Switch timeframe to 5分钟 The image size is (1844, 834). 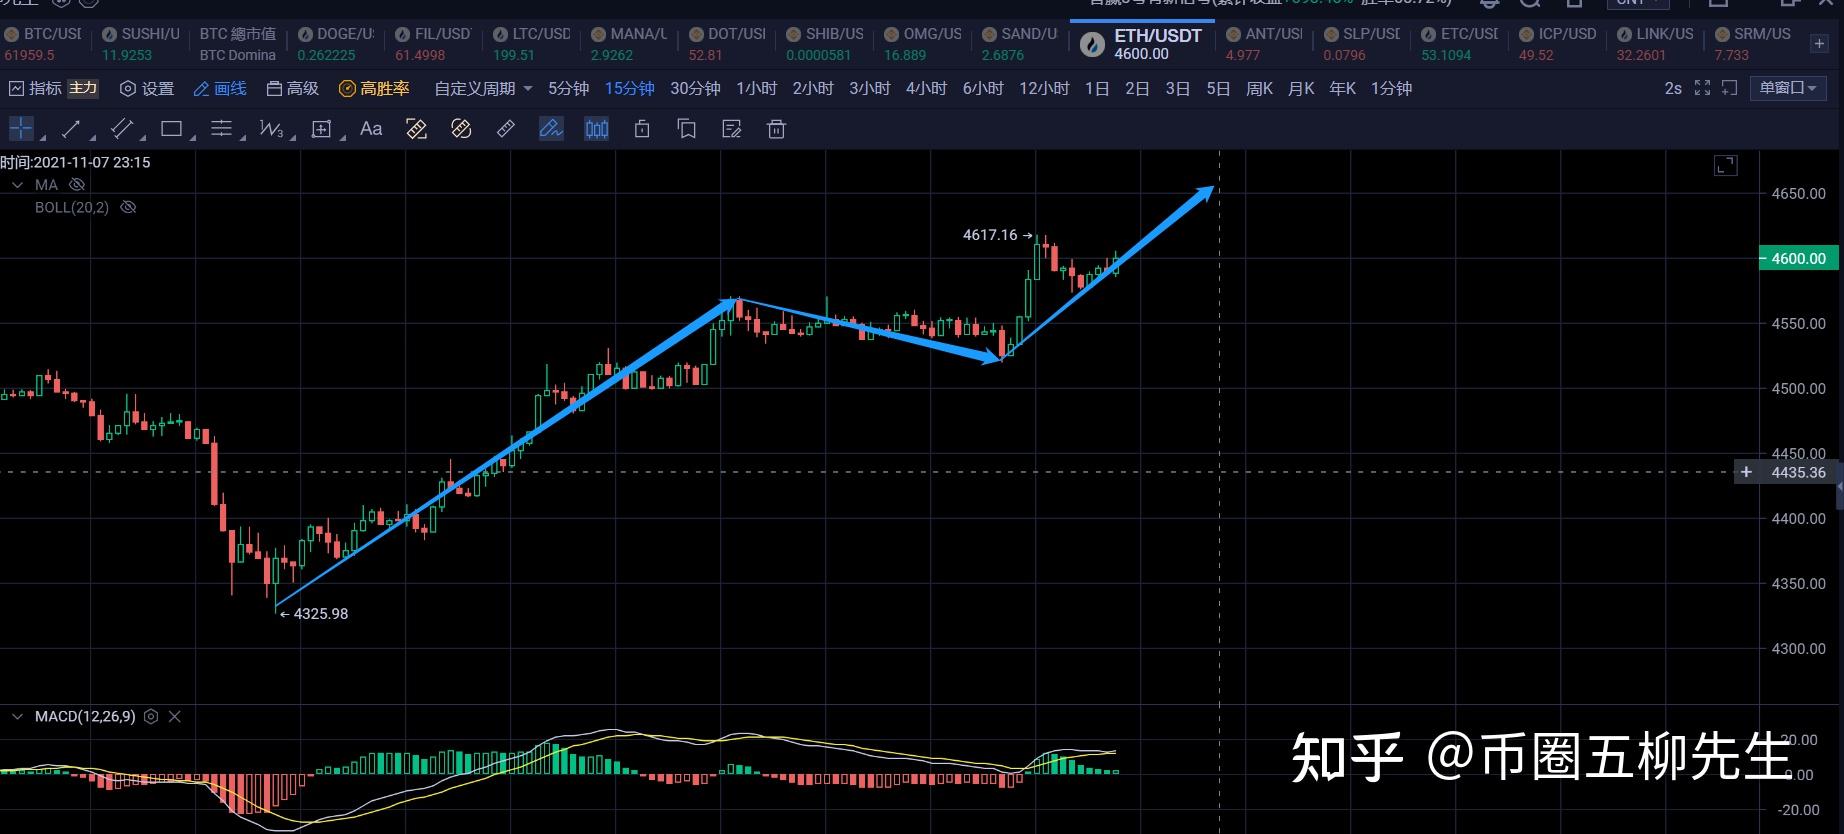tap(568, 88)
